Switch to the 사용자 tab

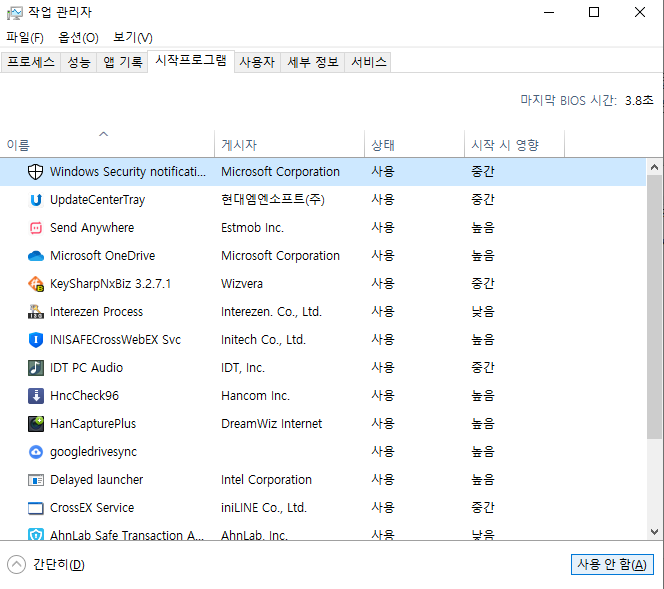point(257,62)
